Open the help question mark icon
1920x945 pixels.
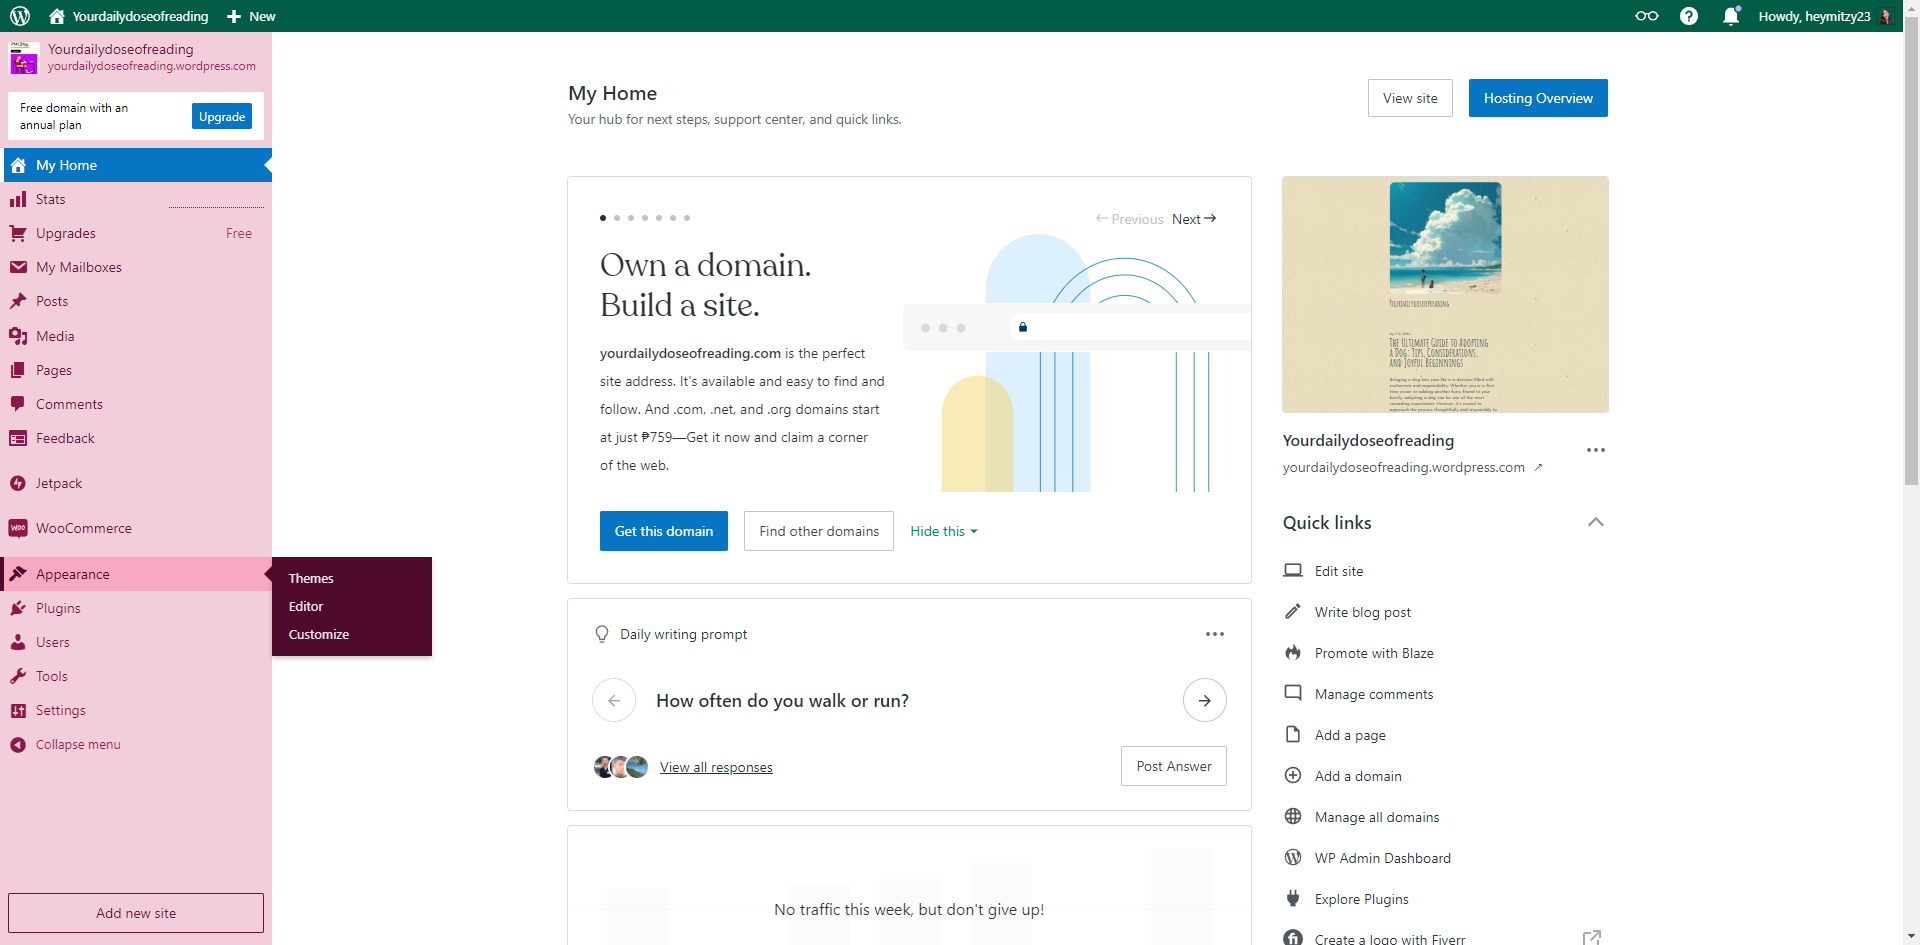click(x=1689, y=16)
